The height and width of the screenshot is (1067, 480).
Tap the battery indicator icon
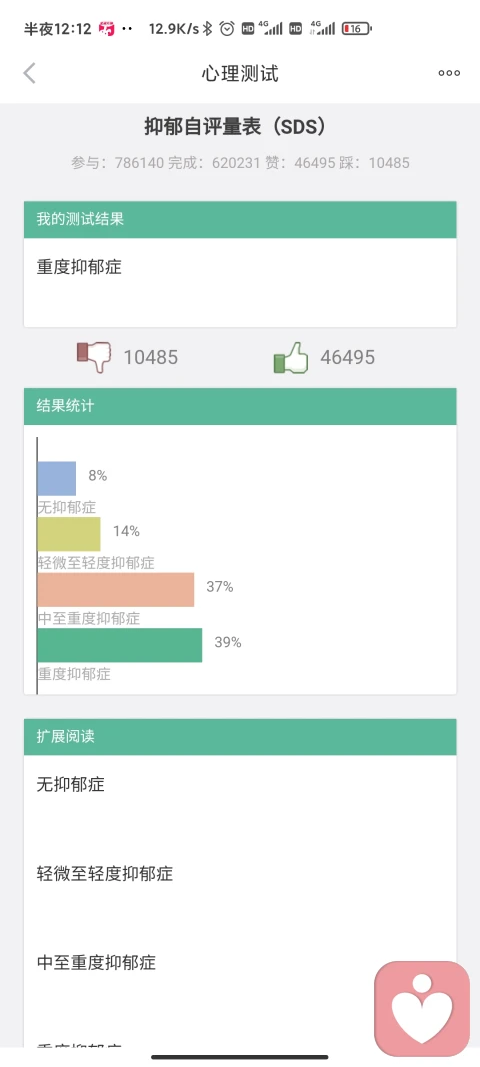click(x=357, y=29)
